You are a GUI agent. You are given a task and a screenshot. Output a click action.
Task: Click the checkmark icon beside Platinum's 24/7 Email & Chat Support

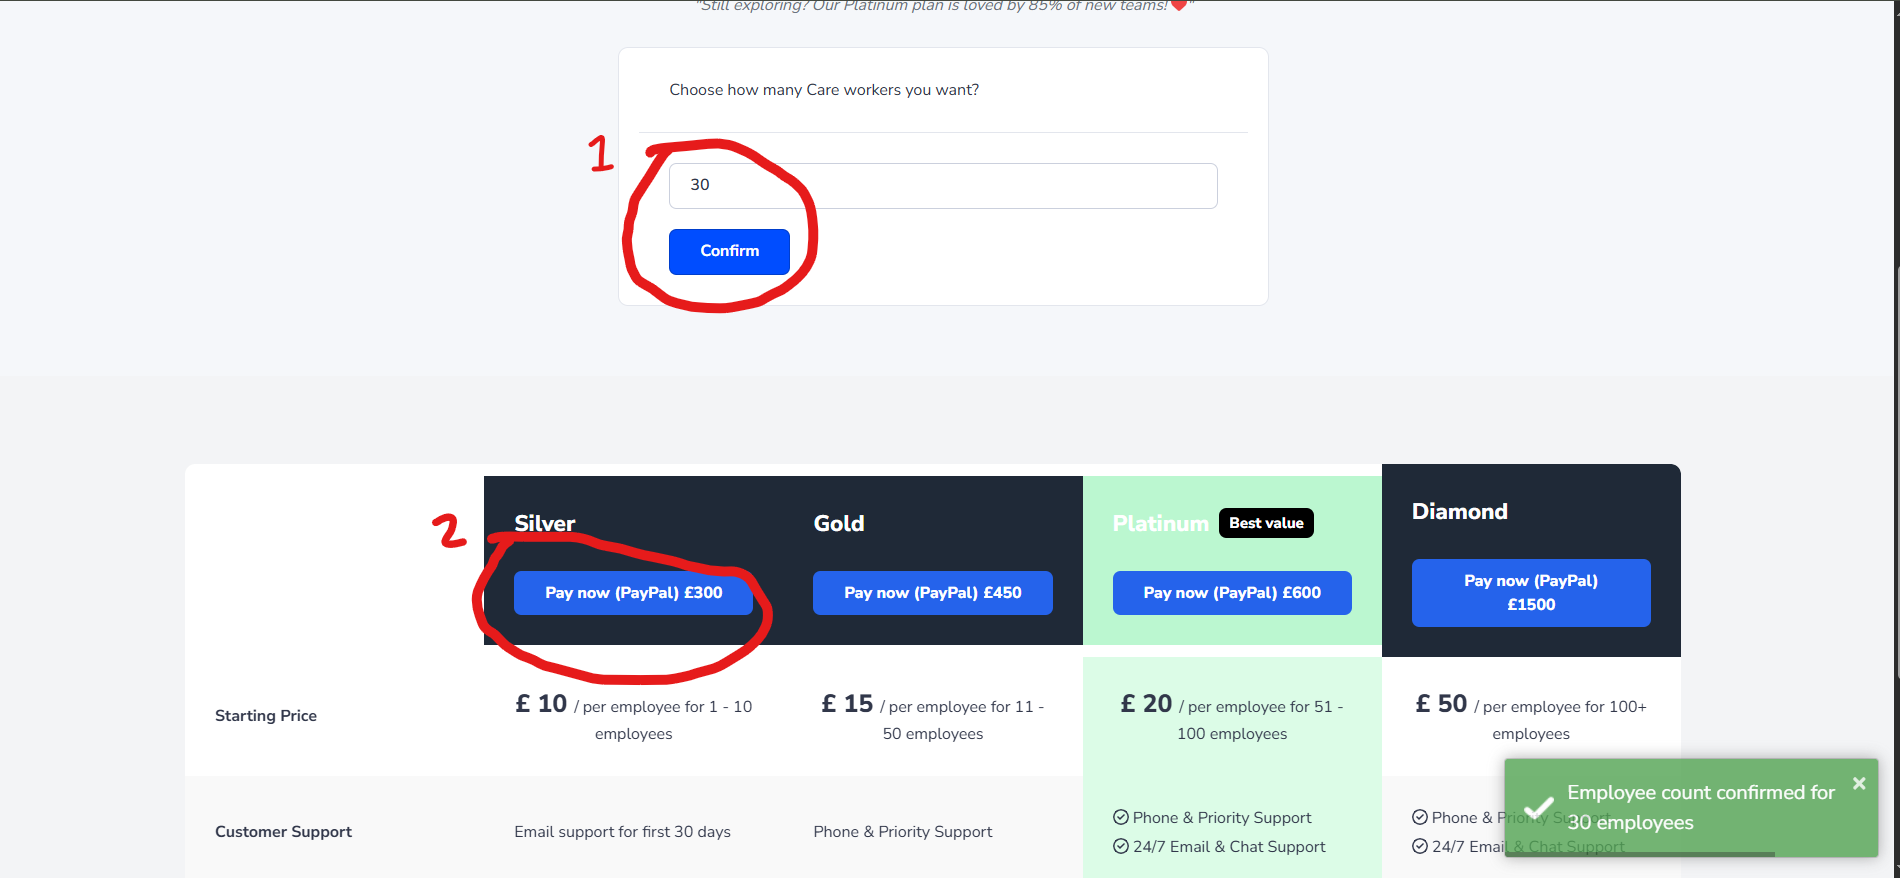point(1121,846)
